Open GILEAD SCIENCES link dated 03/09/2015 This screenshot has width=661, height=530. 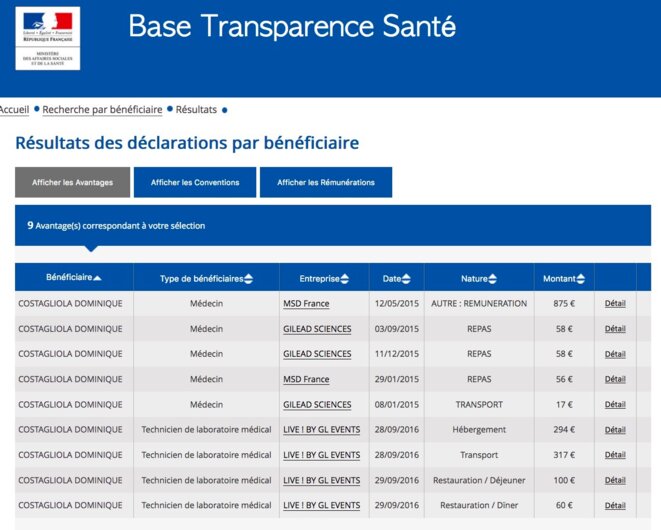[x=317, y=329]
